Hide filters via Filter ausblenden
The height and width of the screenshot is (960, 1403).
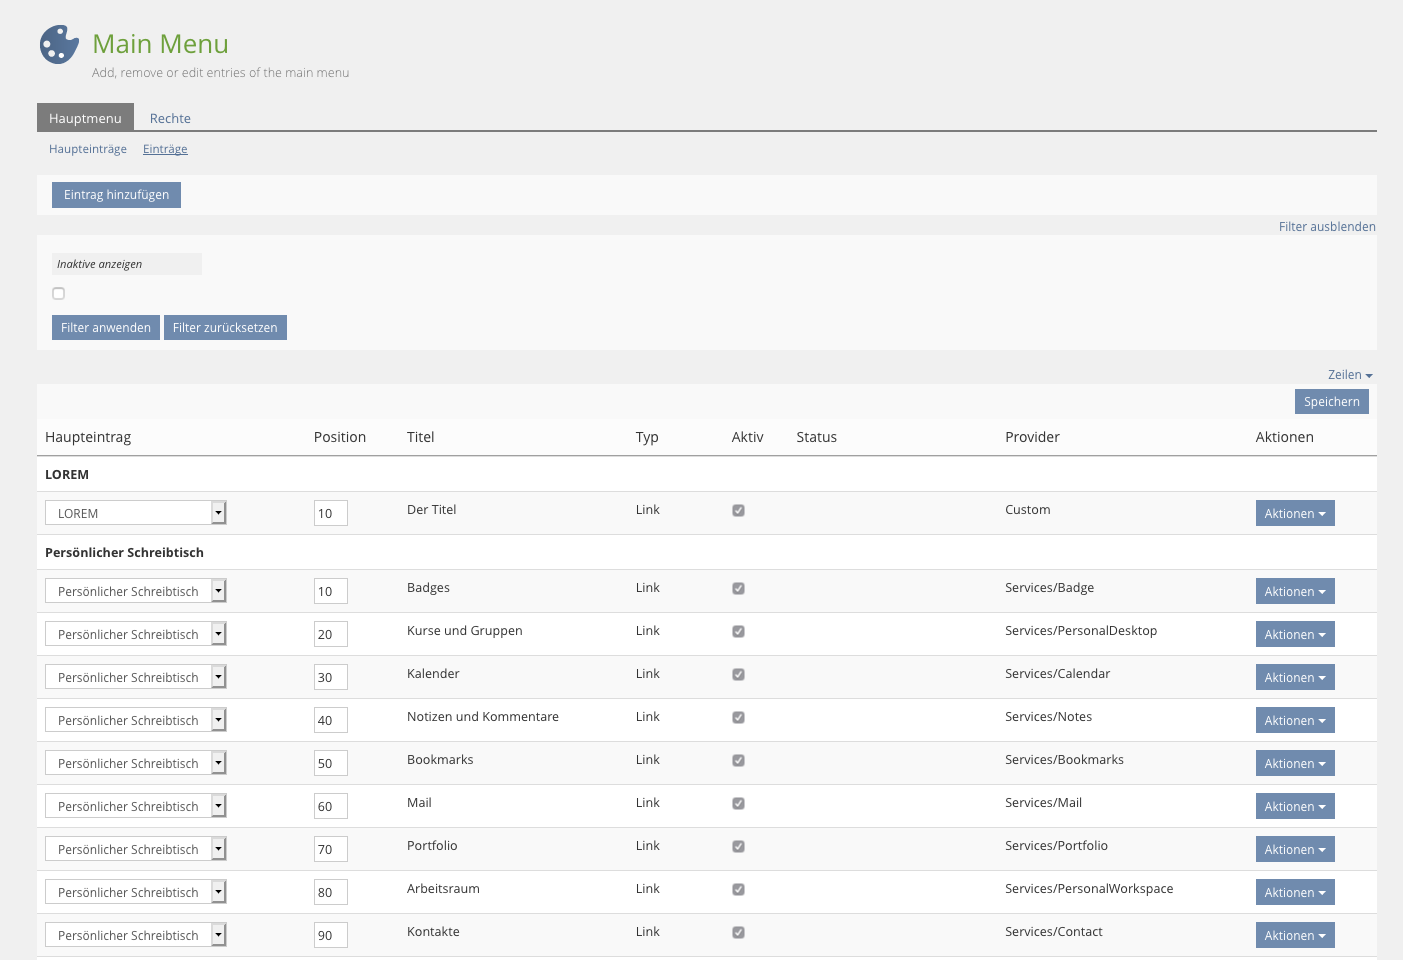(1326, 227)
